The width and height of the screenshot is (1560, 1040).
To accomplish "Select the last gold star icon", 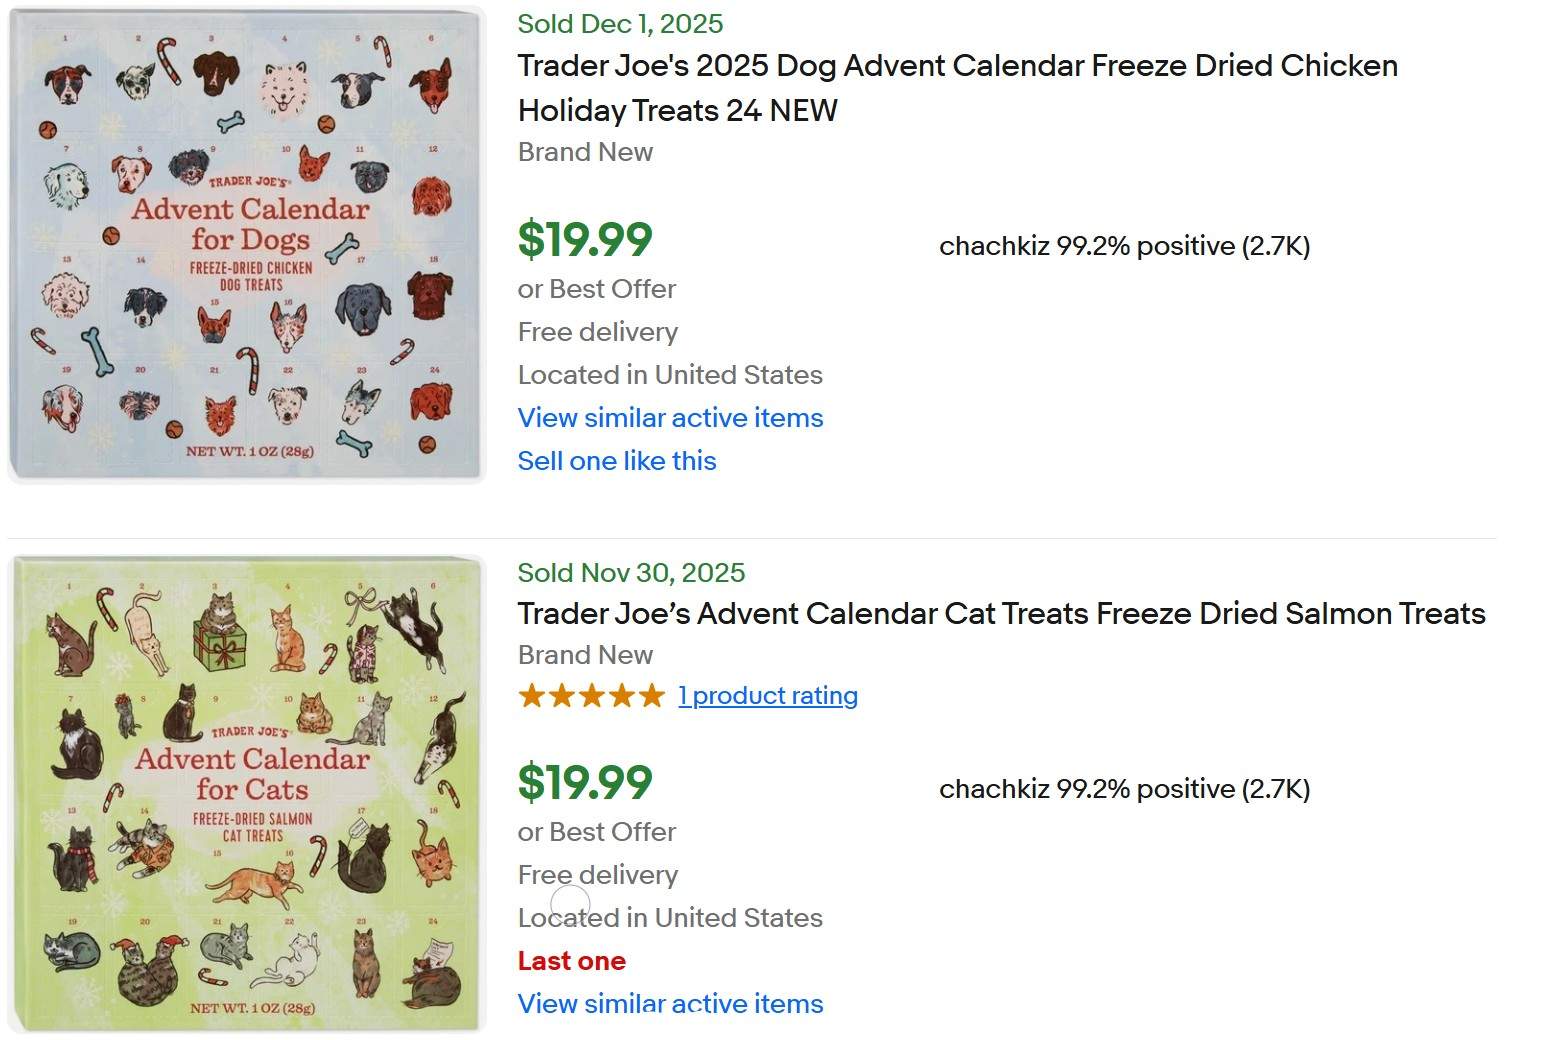I will coord(651,695).
